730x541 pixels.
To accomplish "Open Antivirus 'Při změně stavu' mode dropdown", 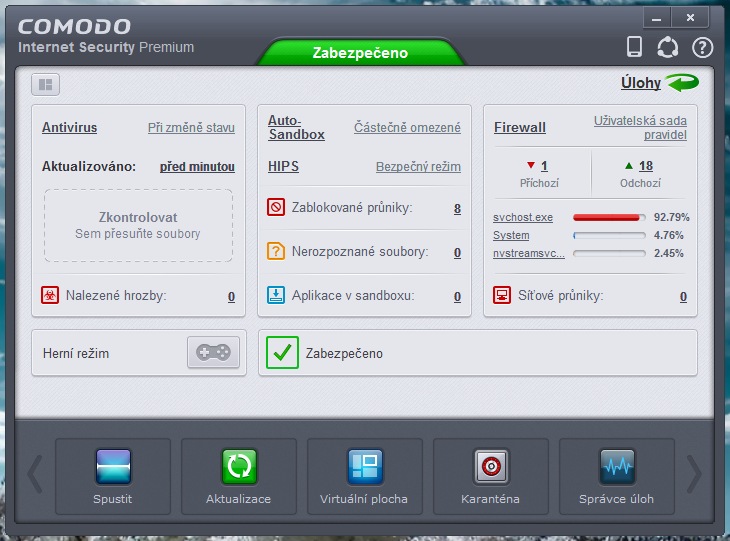I will (x=191, y=128).
